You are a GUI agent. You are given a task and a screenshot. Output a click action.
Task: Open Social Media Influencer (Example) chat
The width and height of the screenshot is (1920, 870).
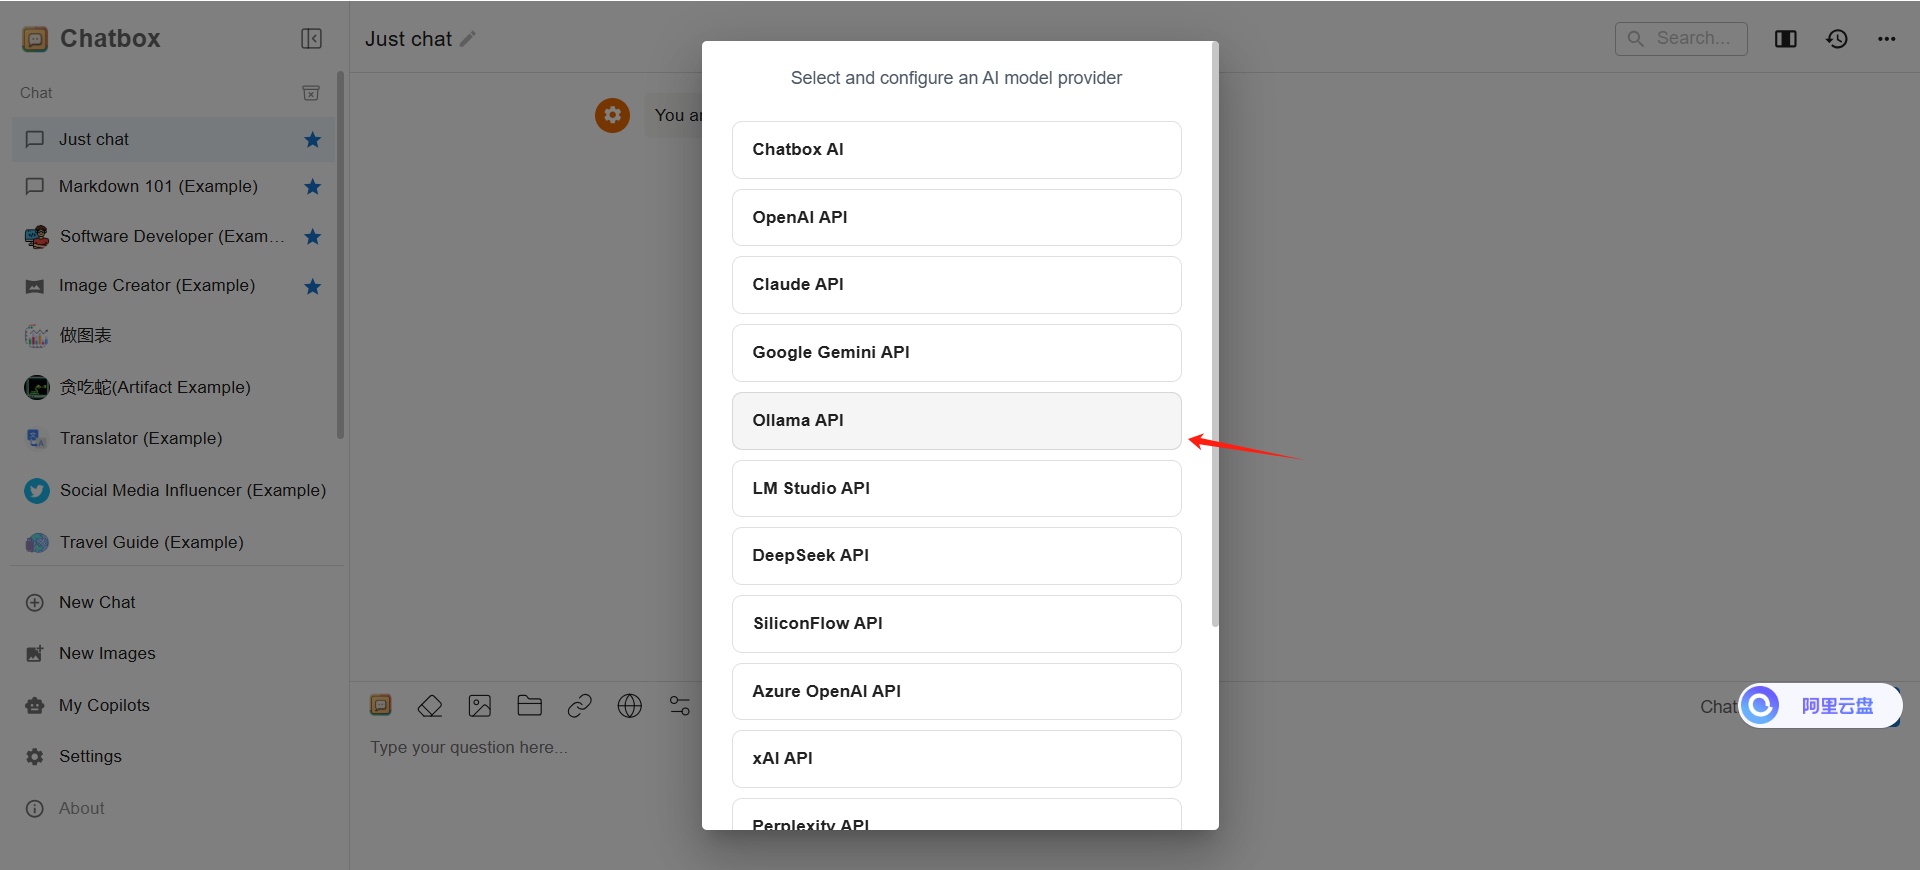point(173,490)
